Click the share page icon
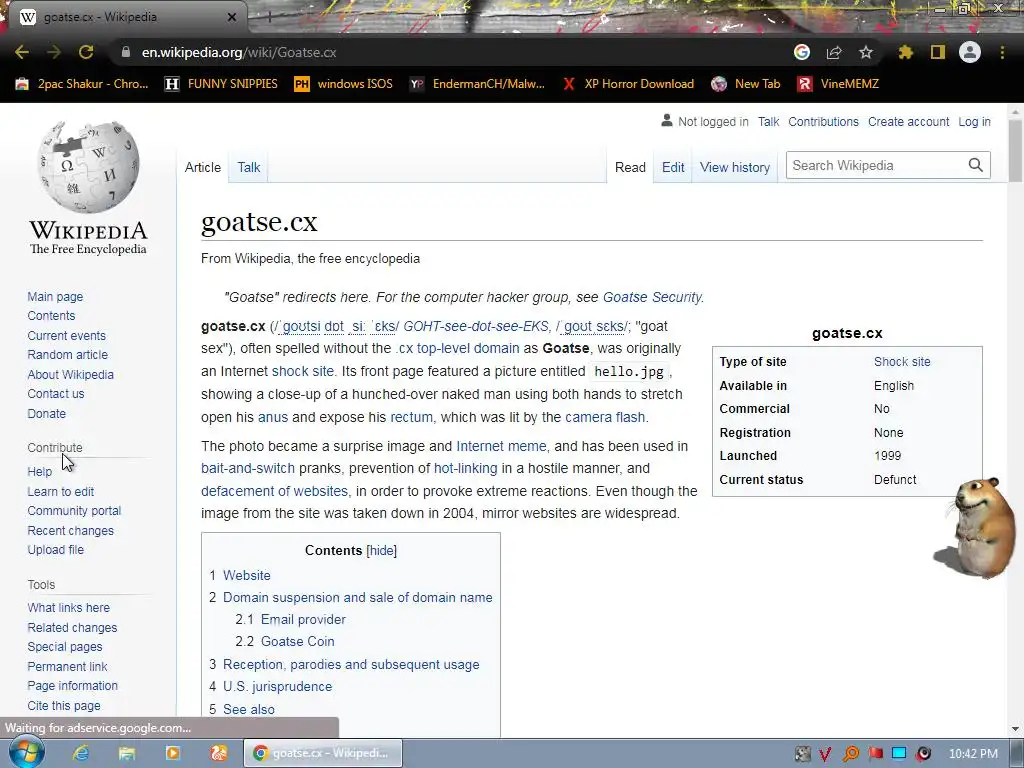The image size is (1024, 768). [834, 52]
